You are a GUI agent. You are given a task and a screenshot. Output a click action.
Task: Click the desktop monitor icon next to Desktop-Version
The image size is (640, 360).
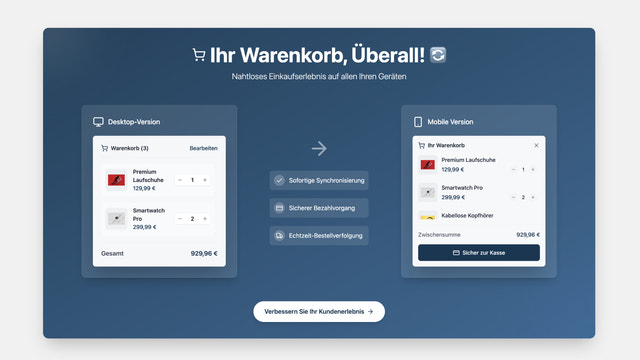point(98,122)
